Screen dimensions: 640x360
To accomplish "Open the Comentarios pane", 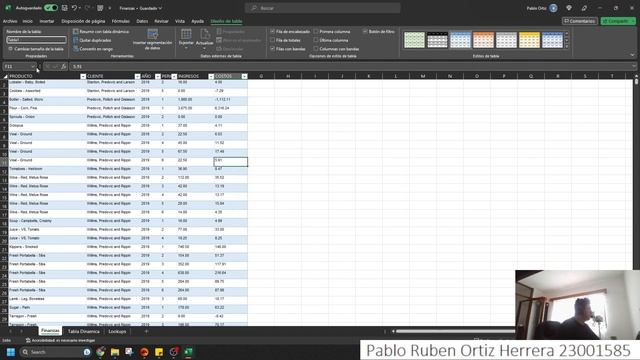I will [580, 21].
